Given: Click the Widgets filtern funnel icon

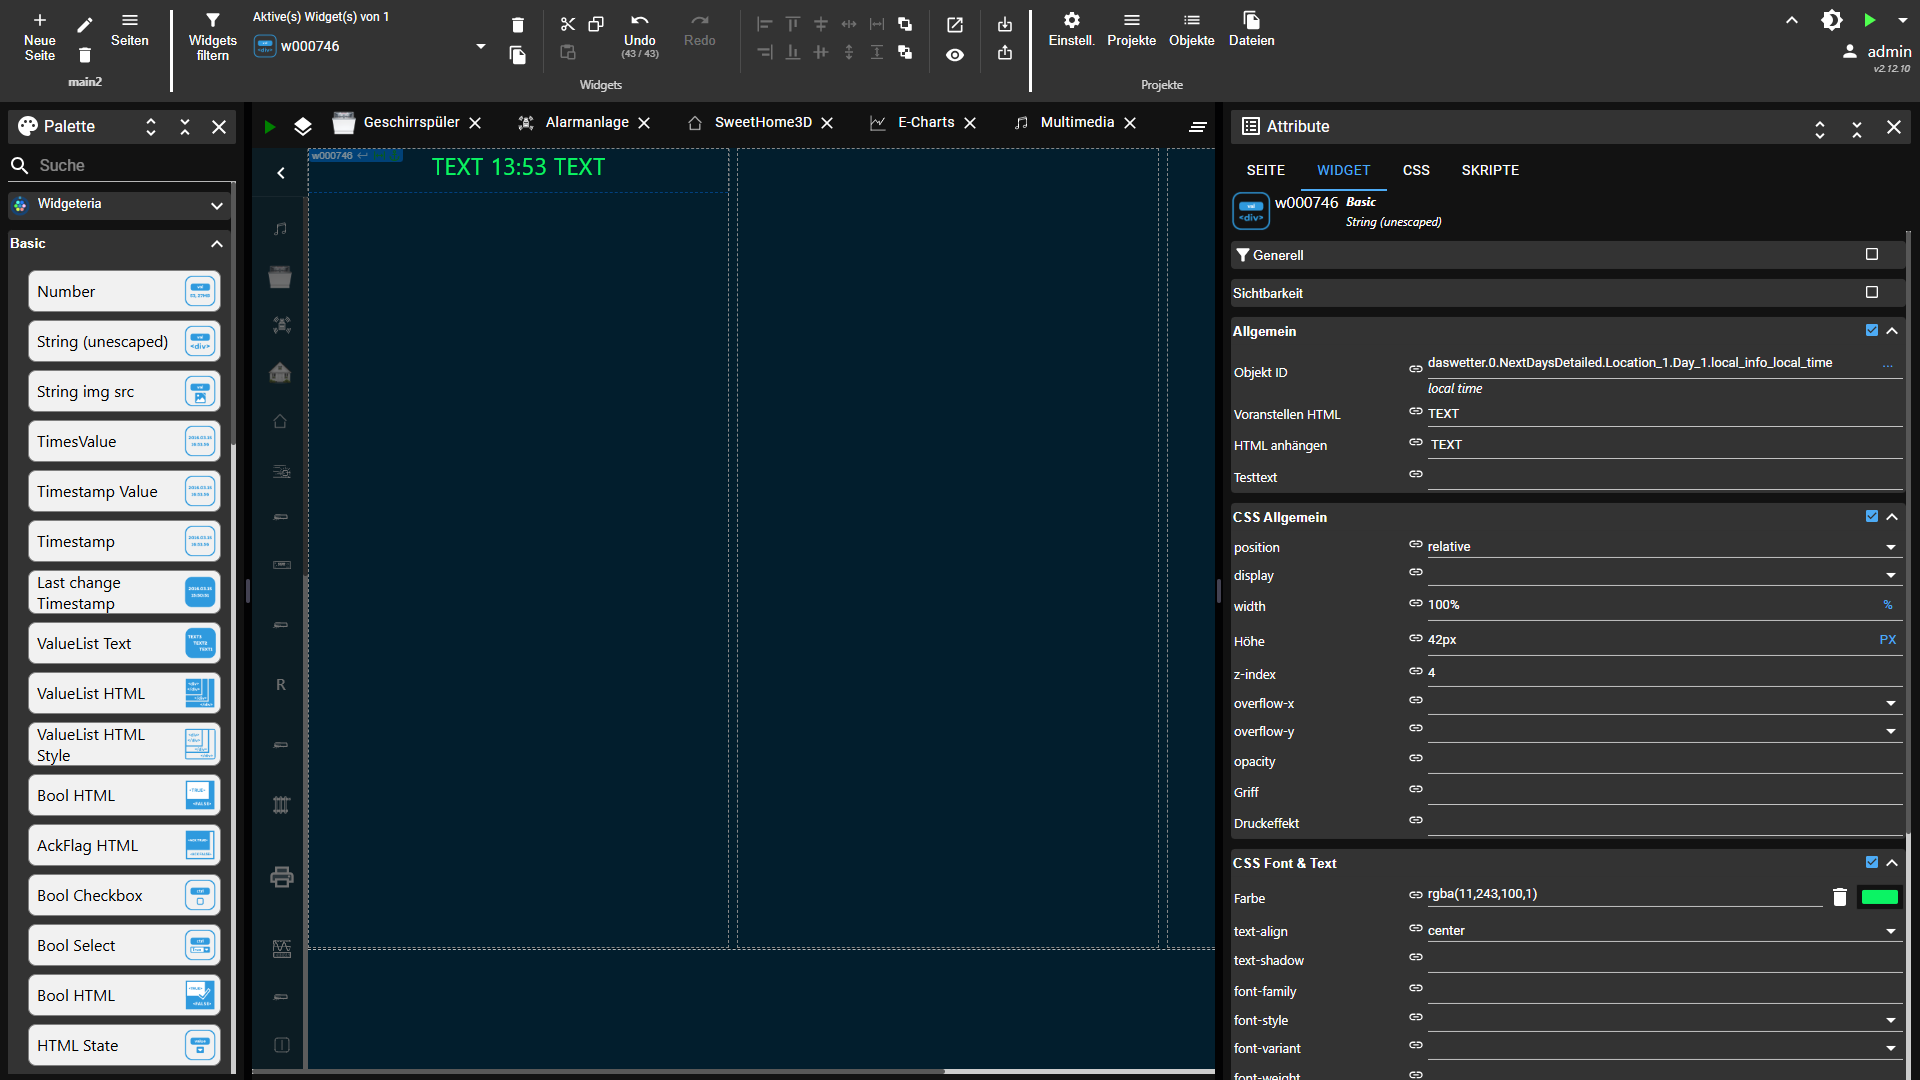Looking at the screenshot, I should (212, 21).
